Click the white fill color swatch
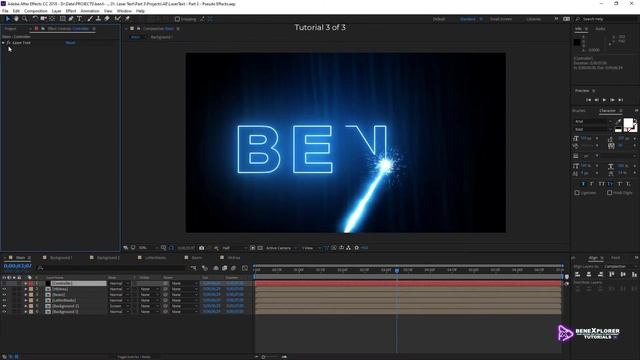The image size is (640, 360). (628, 123)
